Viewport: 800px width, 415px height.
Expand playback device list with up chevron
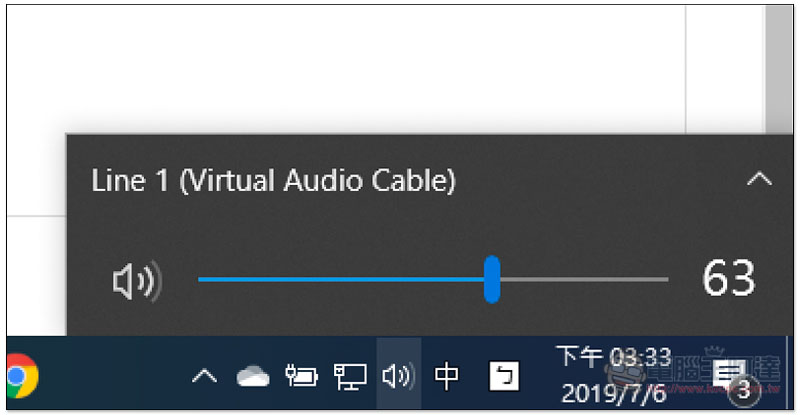click(759, 179)
